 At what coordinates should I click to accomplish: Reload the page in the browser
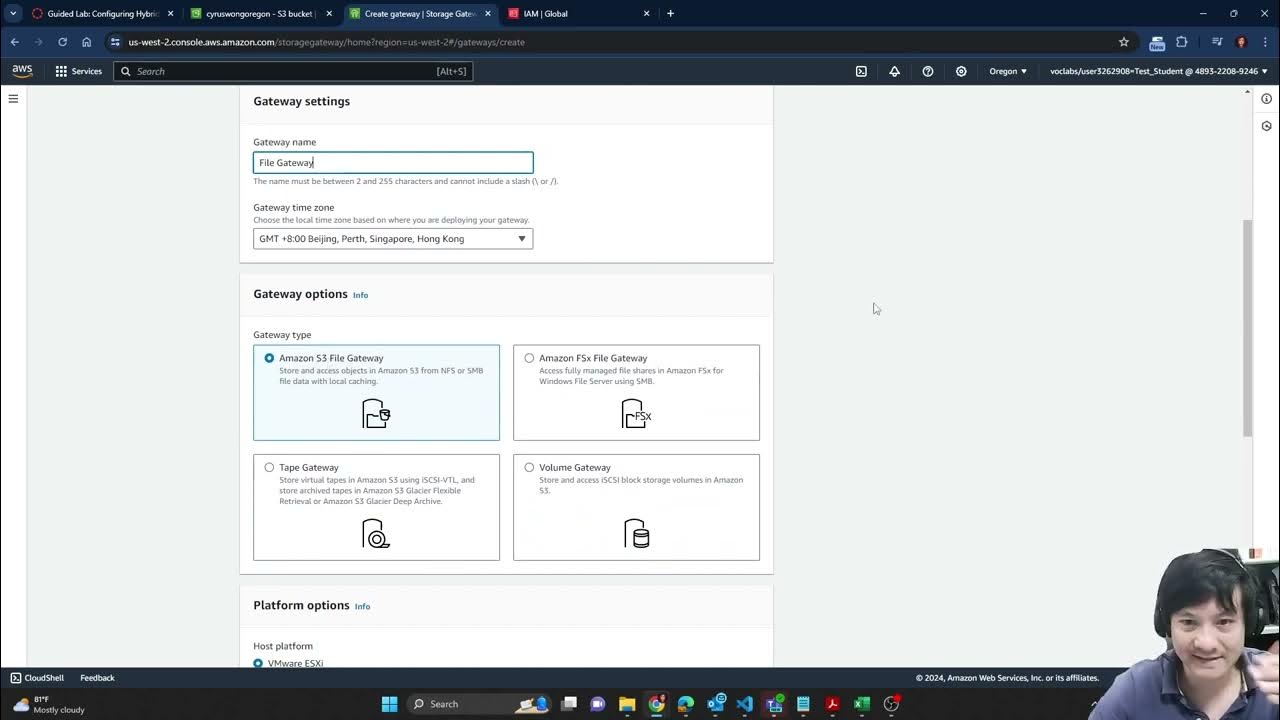pos(62,42)
